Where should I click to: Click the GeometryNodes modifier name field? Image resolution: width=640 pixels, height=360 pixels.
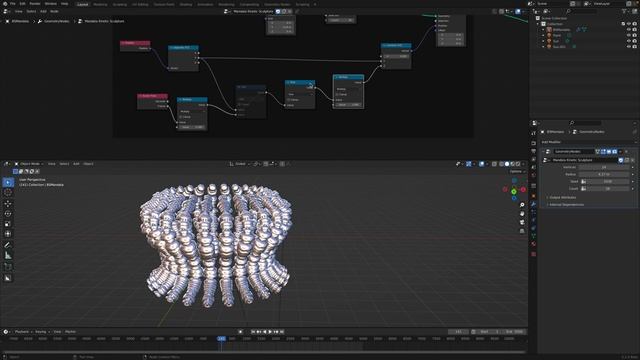click(x=573, y=152)
